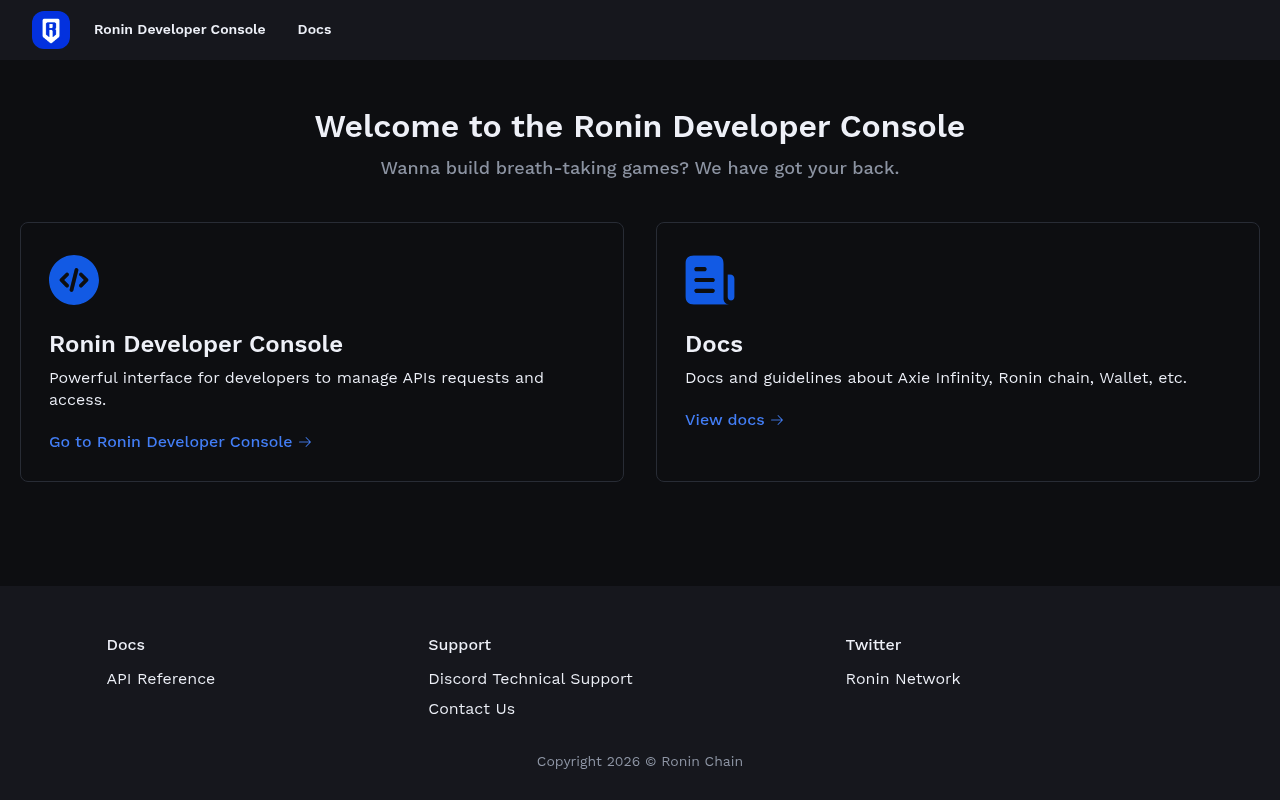1280x800 pixels.
Task: Follow the Go to Ronin Developer Console link
Action: [181, 442]
